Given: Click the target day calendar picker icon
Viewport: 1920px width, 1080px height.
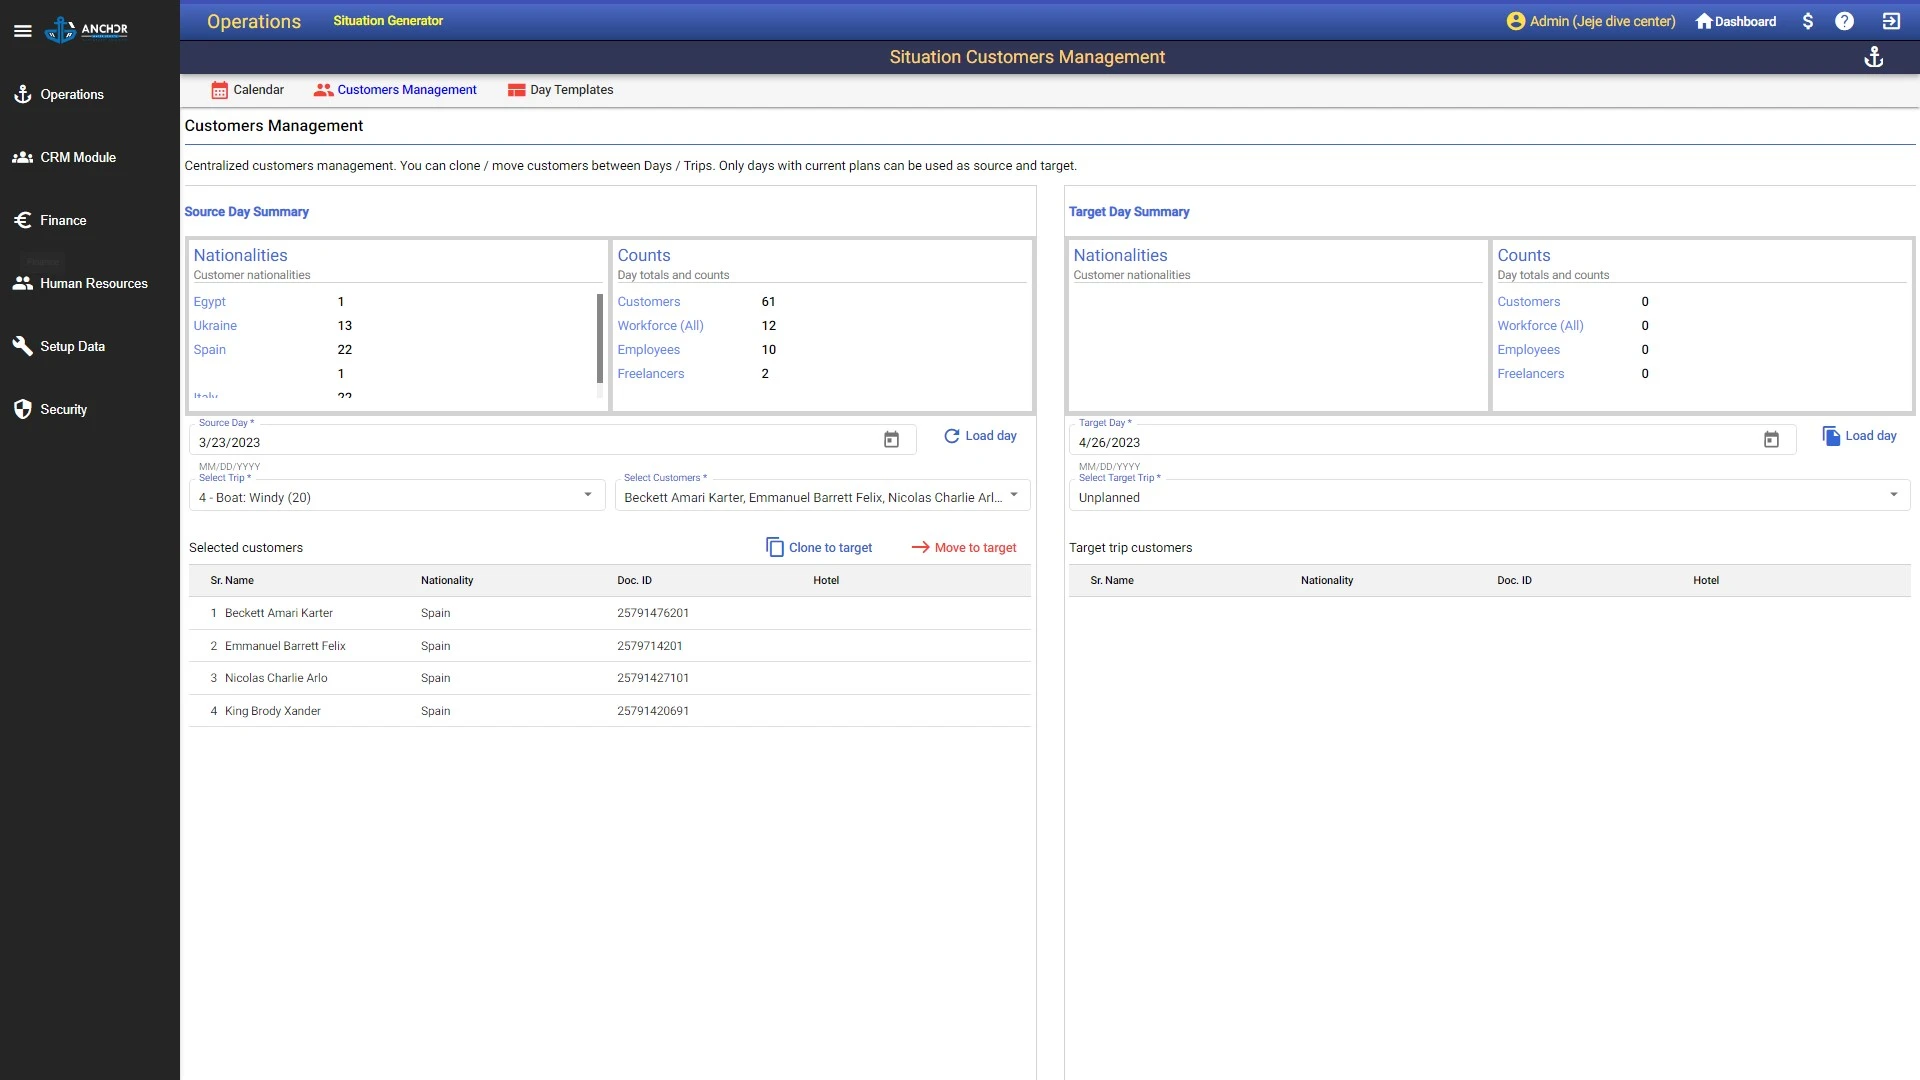Looking at the screenshot, I should coord(1771,439).
